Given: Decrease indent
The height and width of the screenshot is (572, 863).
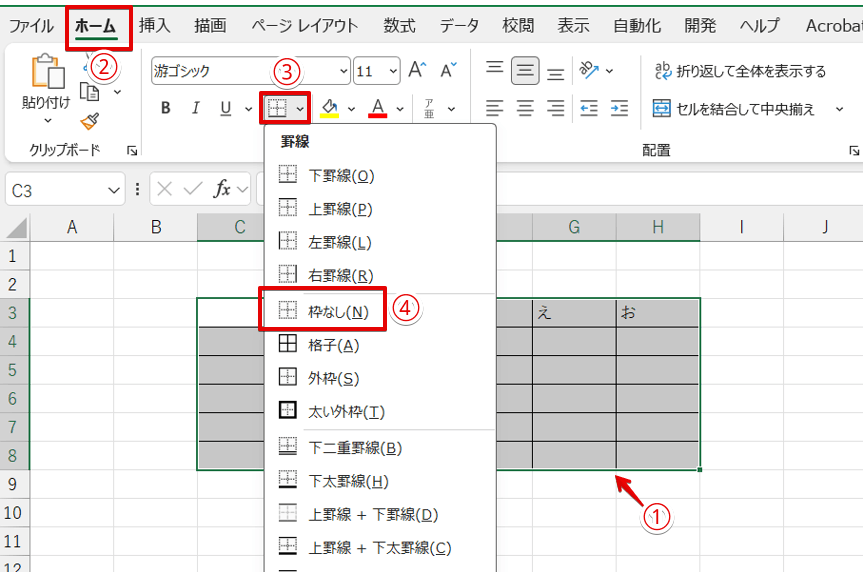Looking at the screenshot, I should point(589,108).
